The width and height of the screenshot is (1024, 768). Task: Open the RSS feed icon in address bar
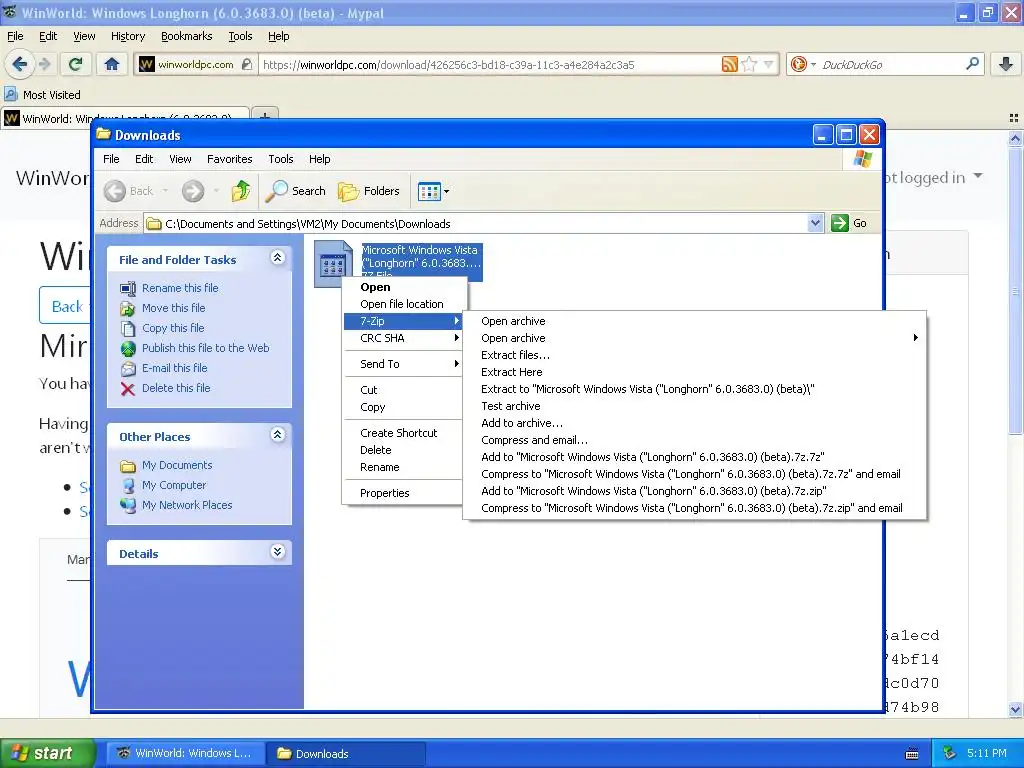(729, 64)
